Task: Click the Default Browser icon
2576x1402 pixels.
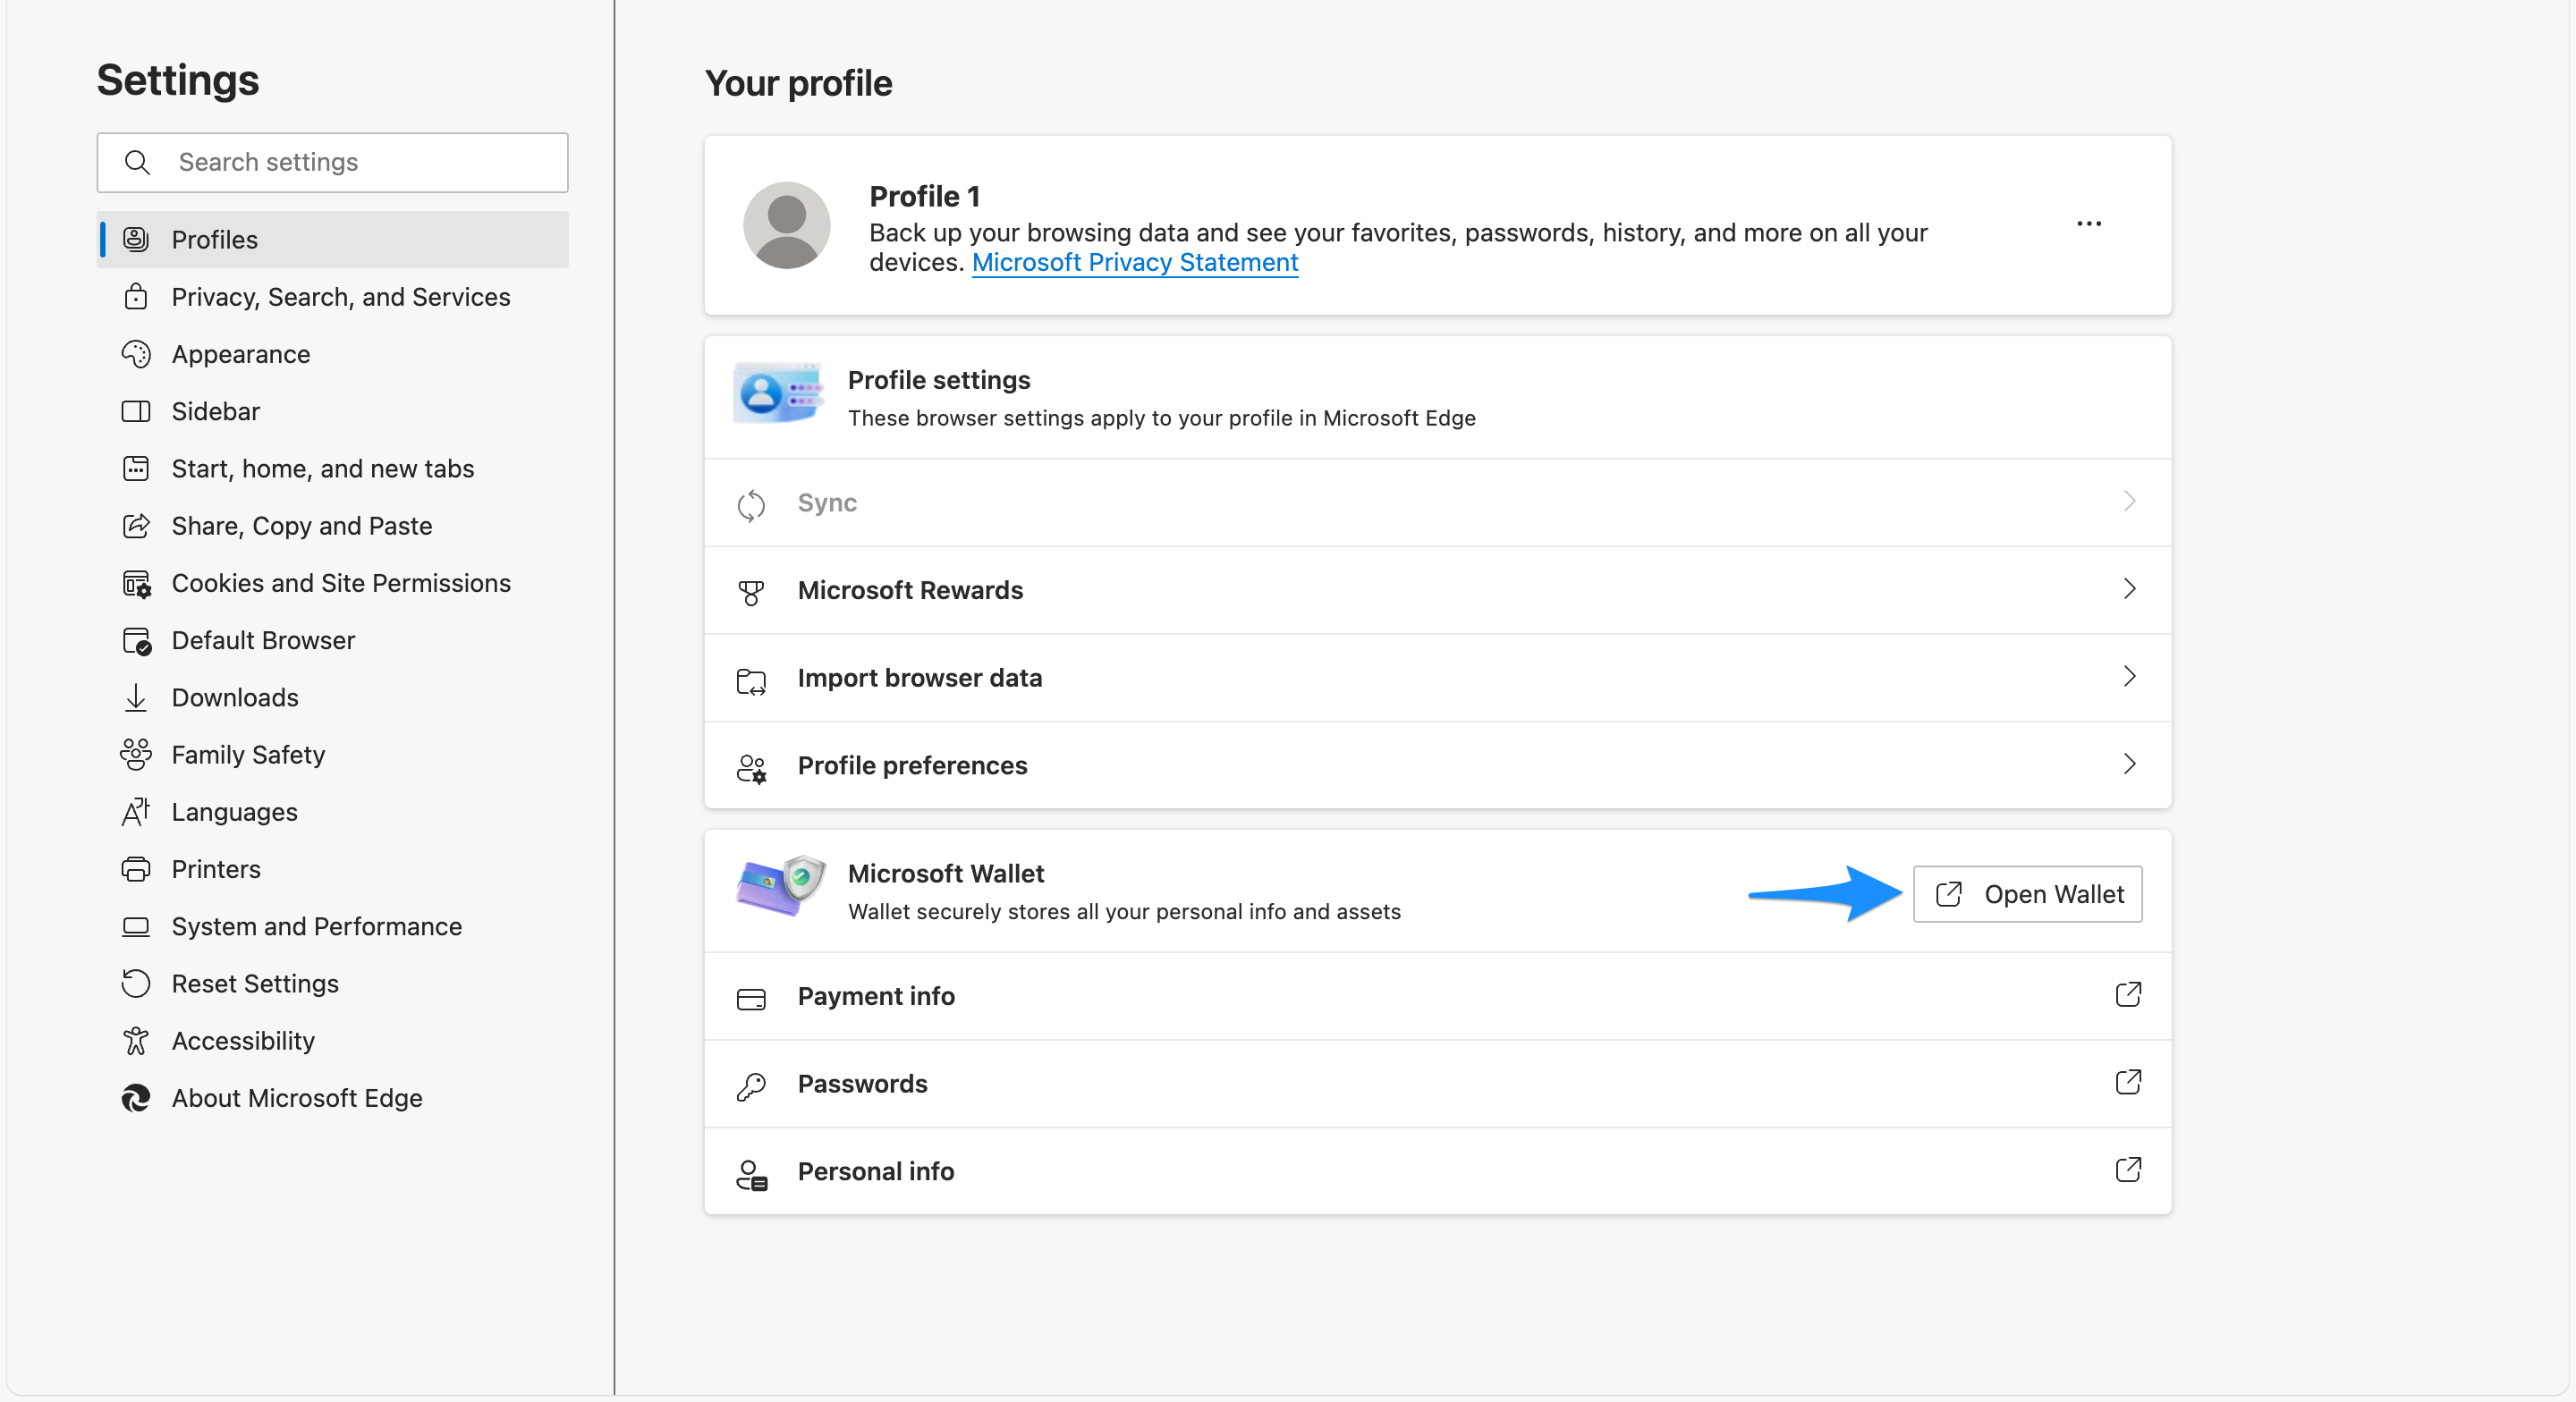Action: [136, 641]
